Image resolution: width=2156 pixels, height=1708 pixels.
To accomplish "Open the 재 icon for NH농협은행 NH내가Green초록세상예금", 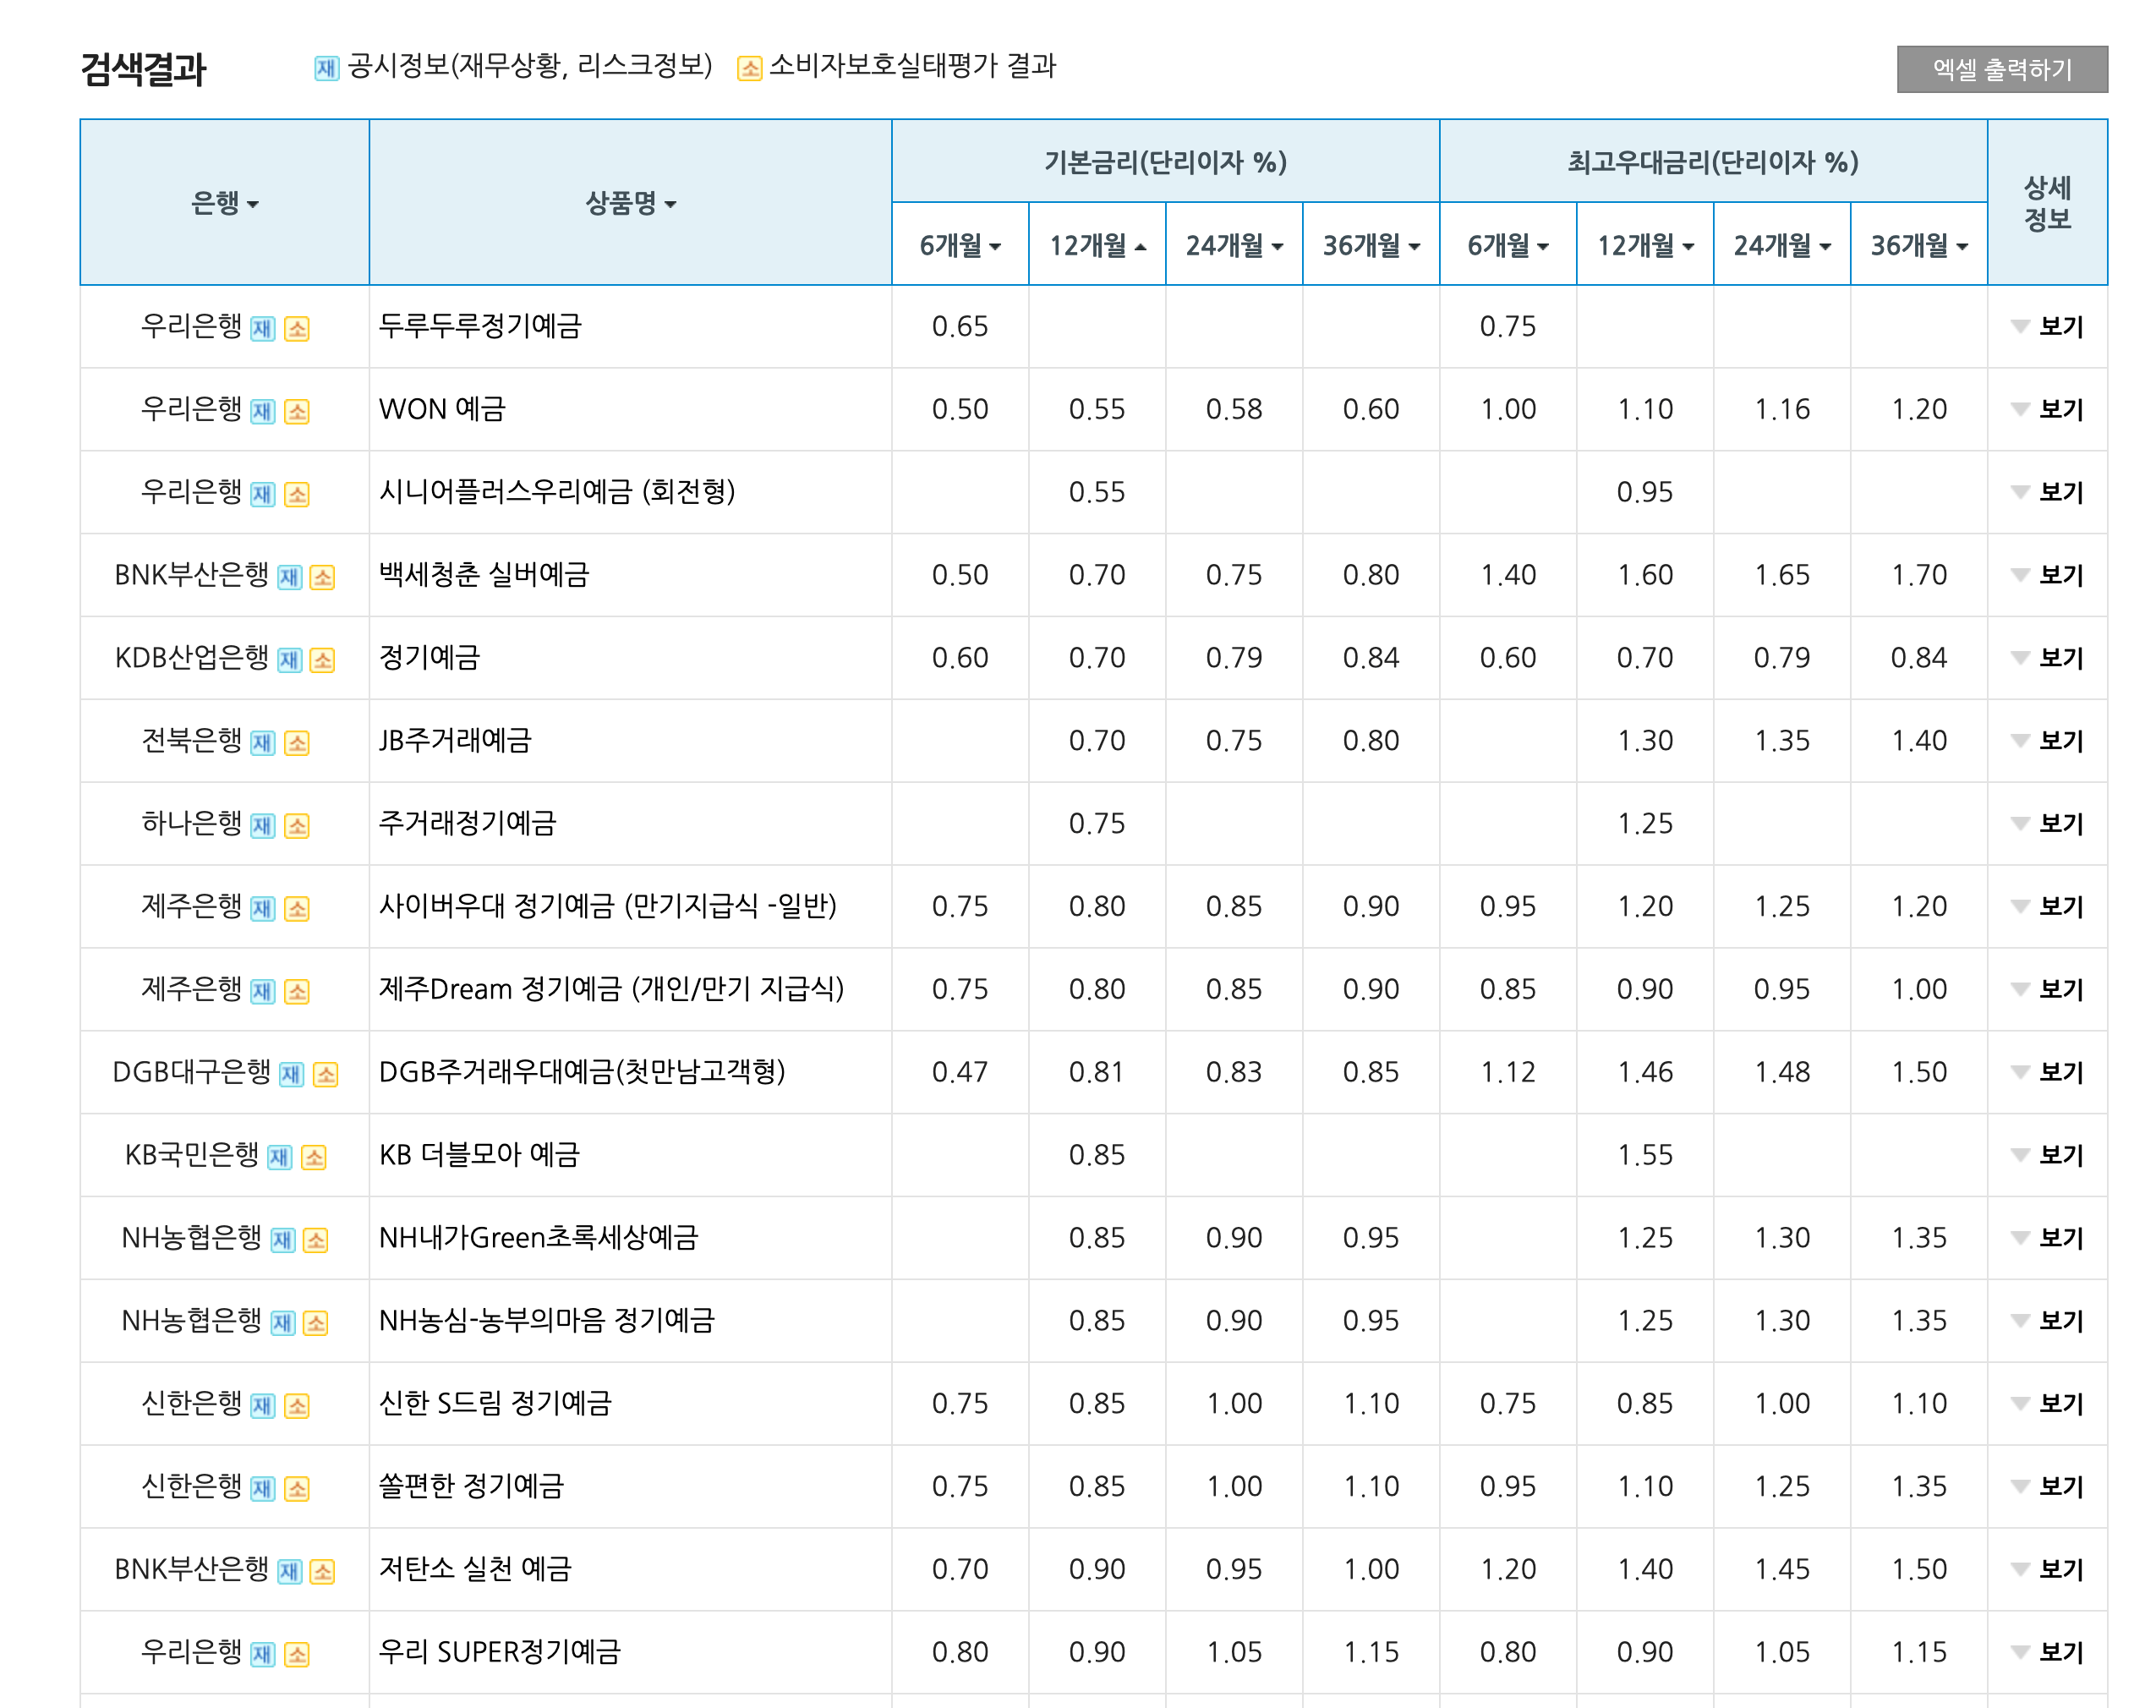I will 283,1241.
